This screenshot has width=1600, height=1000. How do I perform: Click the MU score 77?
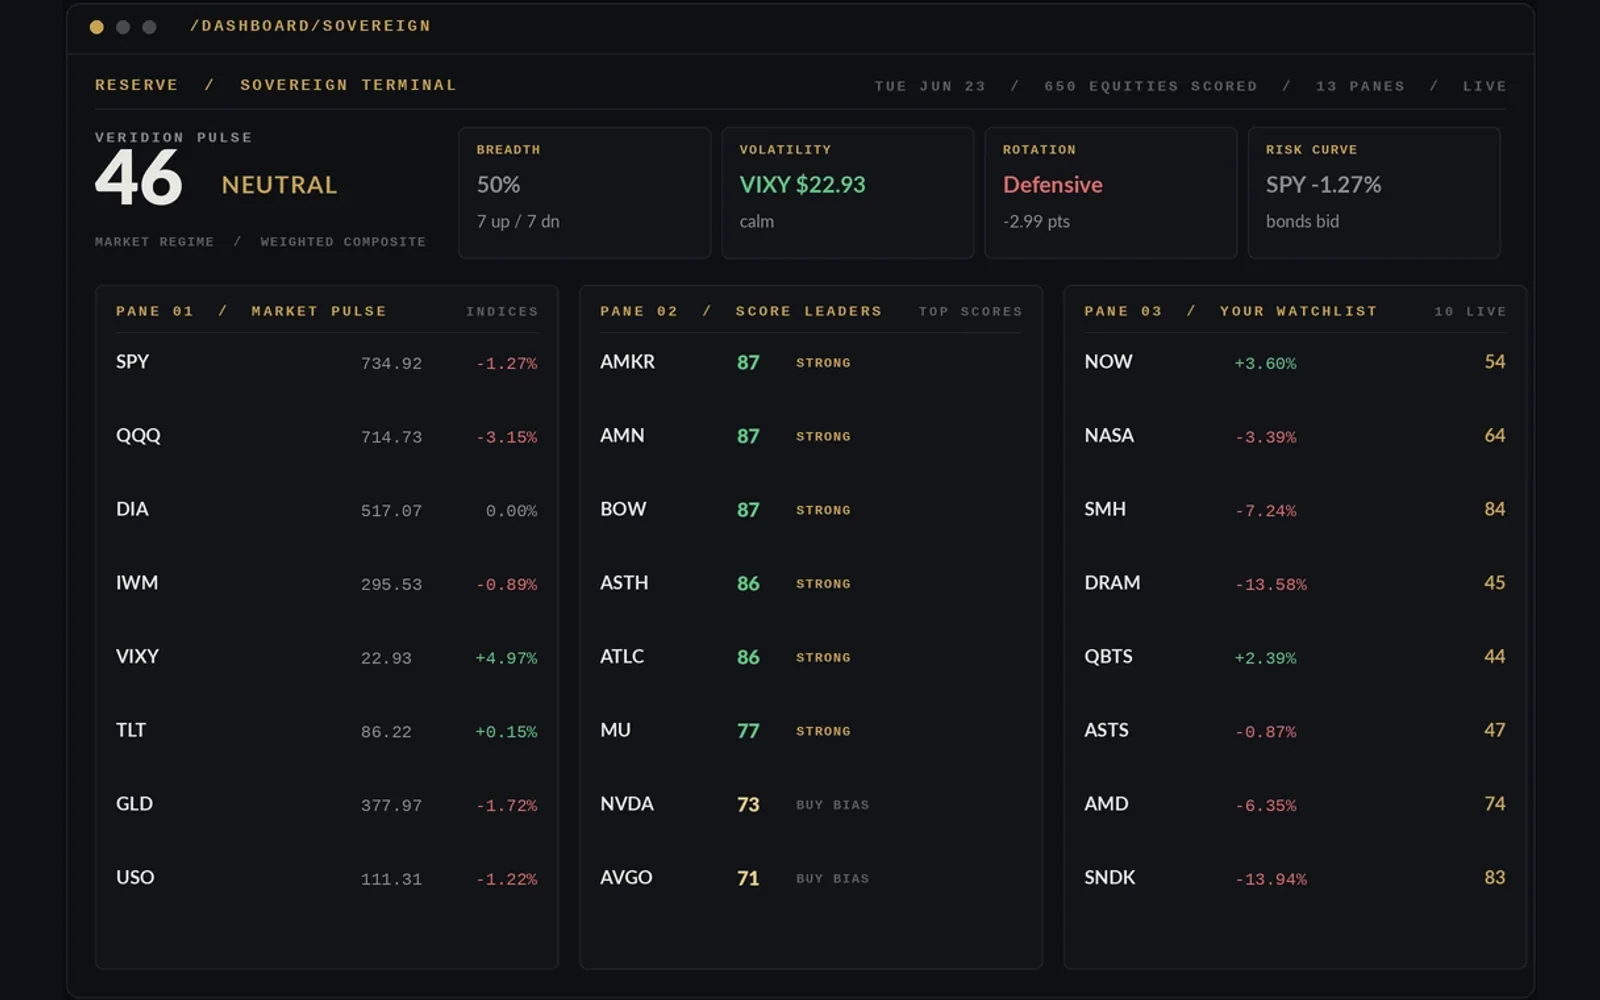coord(748,731)
